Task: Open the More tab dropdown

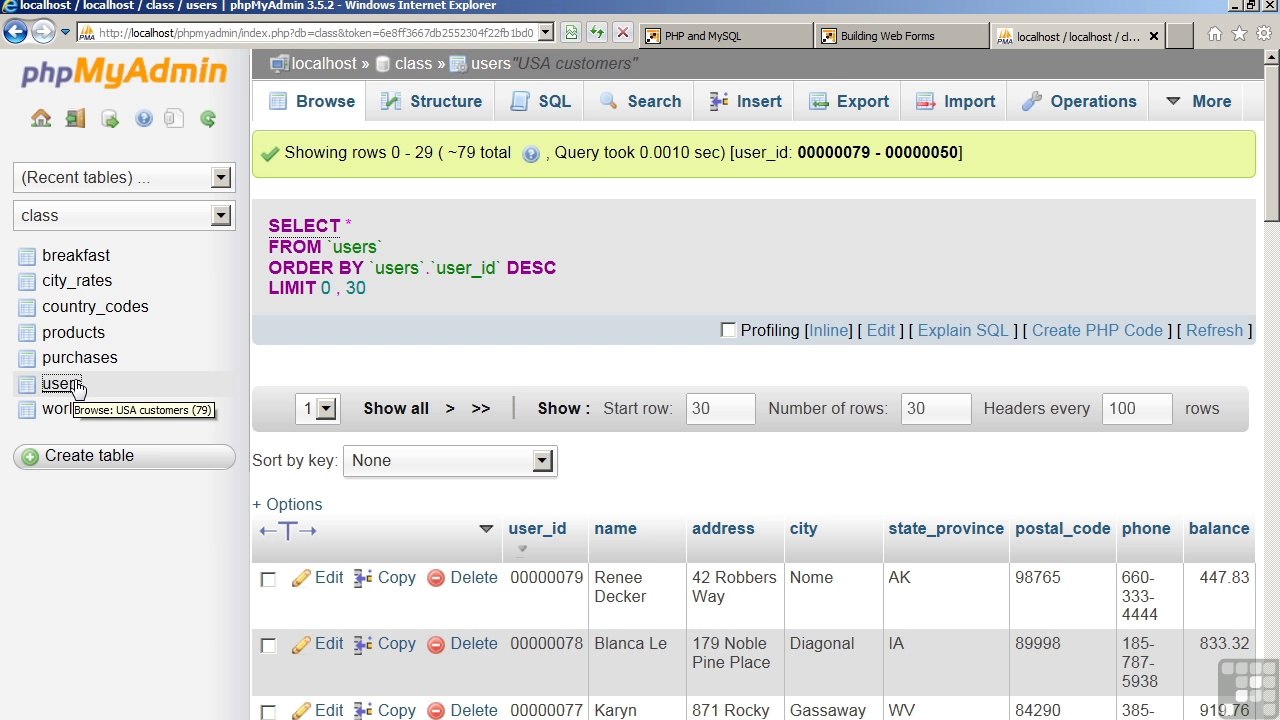Action: click(x=1198, y=101)
